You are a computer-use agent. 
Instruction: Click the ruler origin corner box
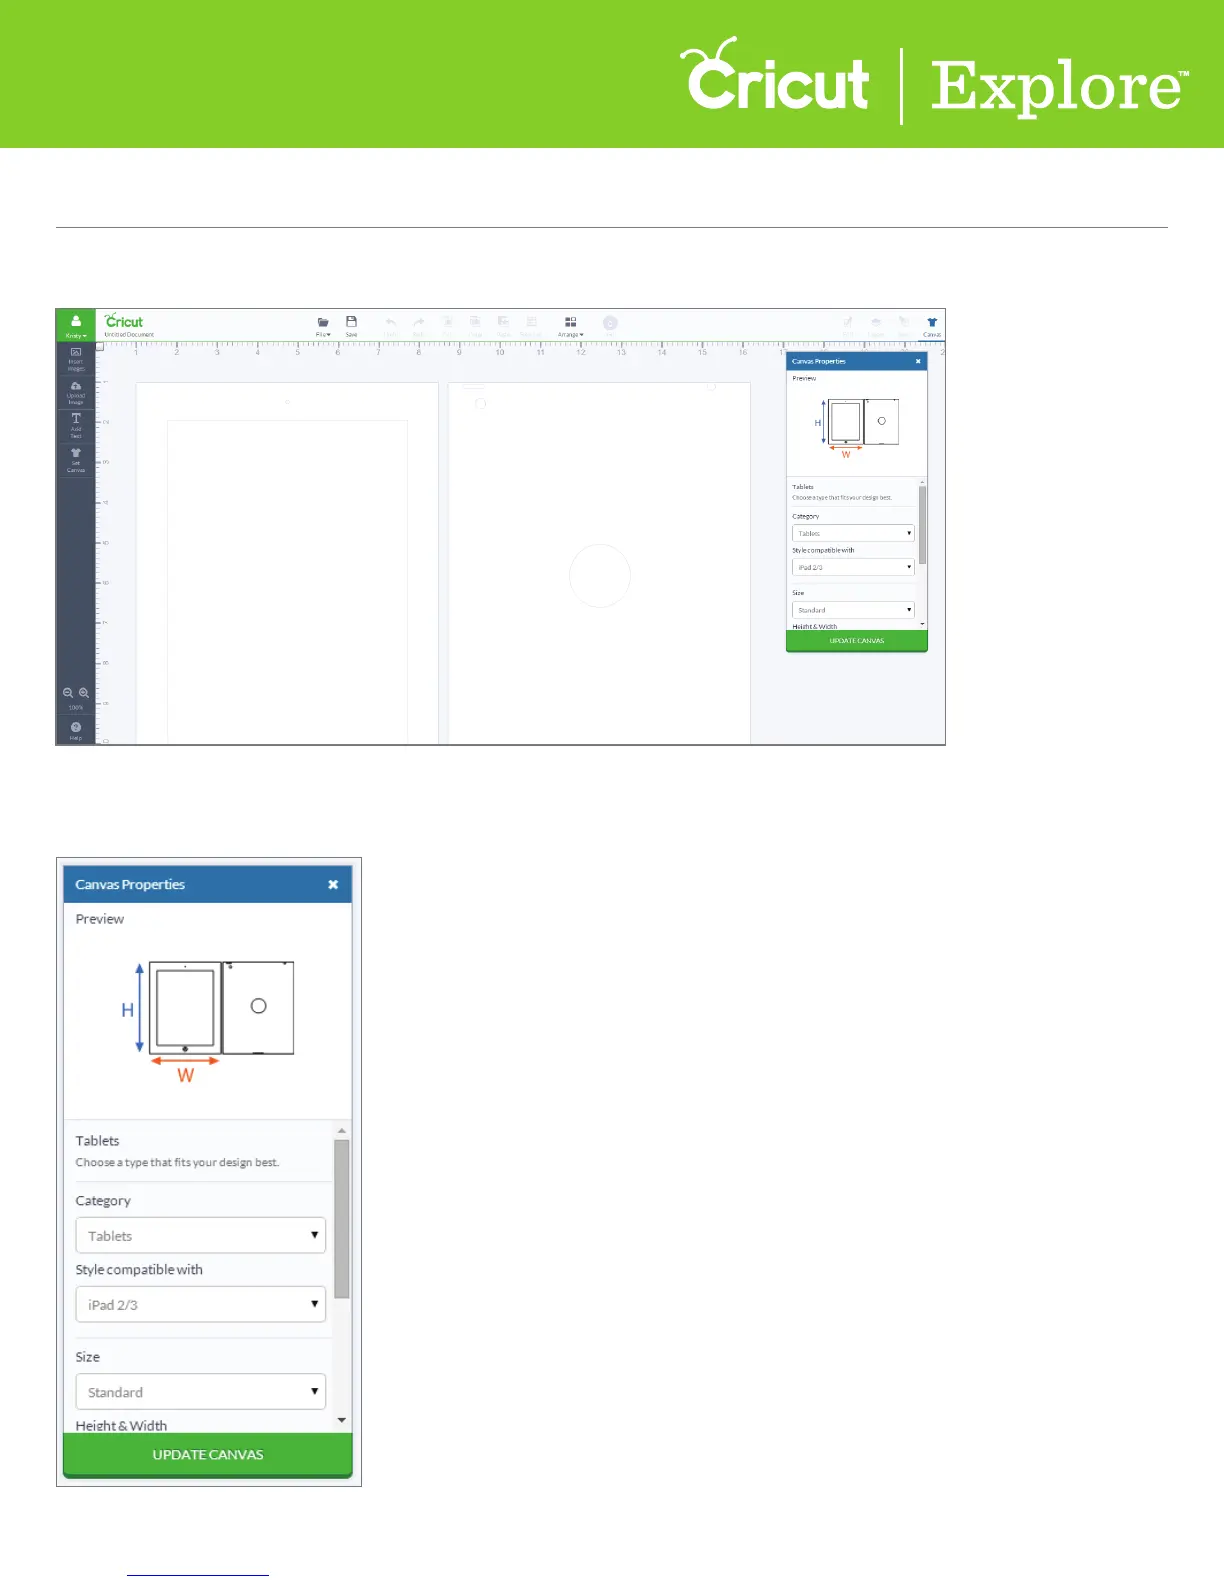tap(100, 347)
